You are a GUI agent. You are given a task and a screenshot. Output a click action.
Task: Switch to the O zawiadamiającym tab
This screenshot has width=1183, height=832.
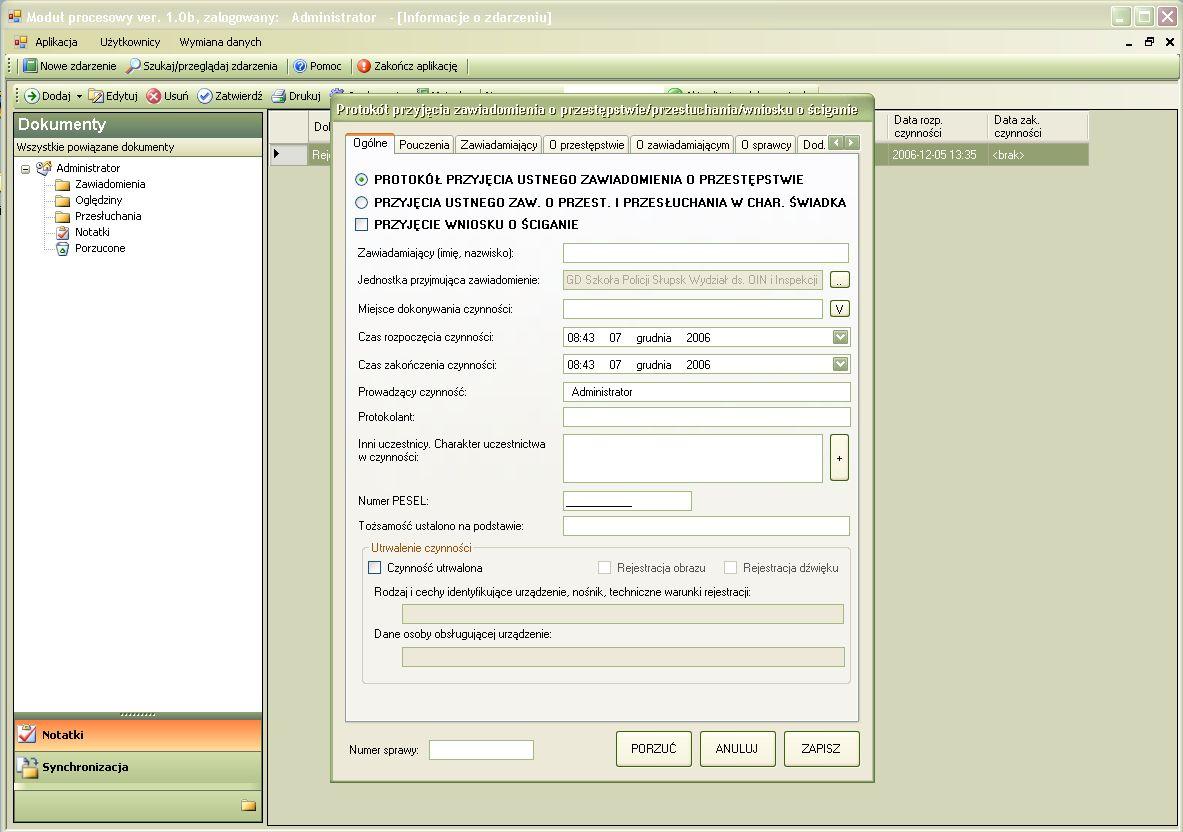click(x=682, y=145)
